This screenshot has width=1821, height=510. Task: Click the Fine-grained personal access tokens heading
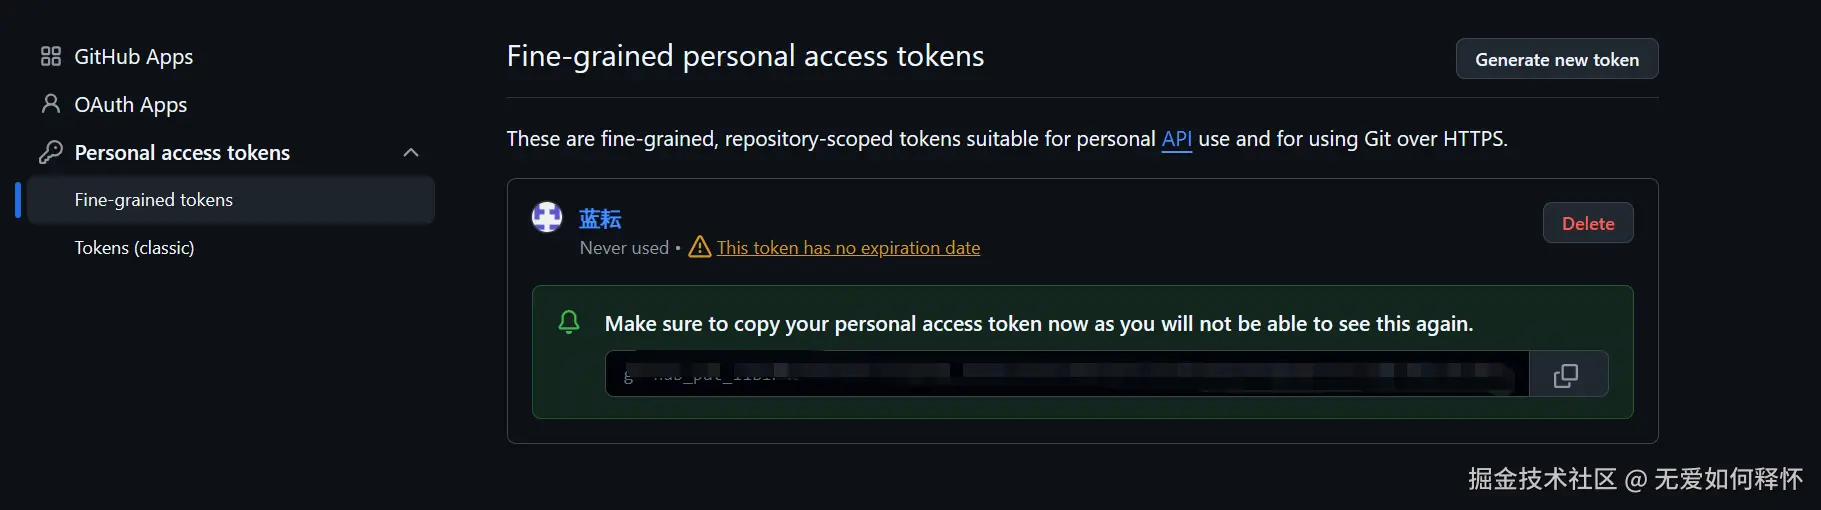click(745, 56)
